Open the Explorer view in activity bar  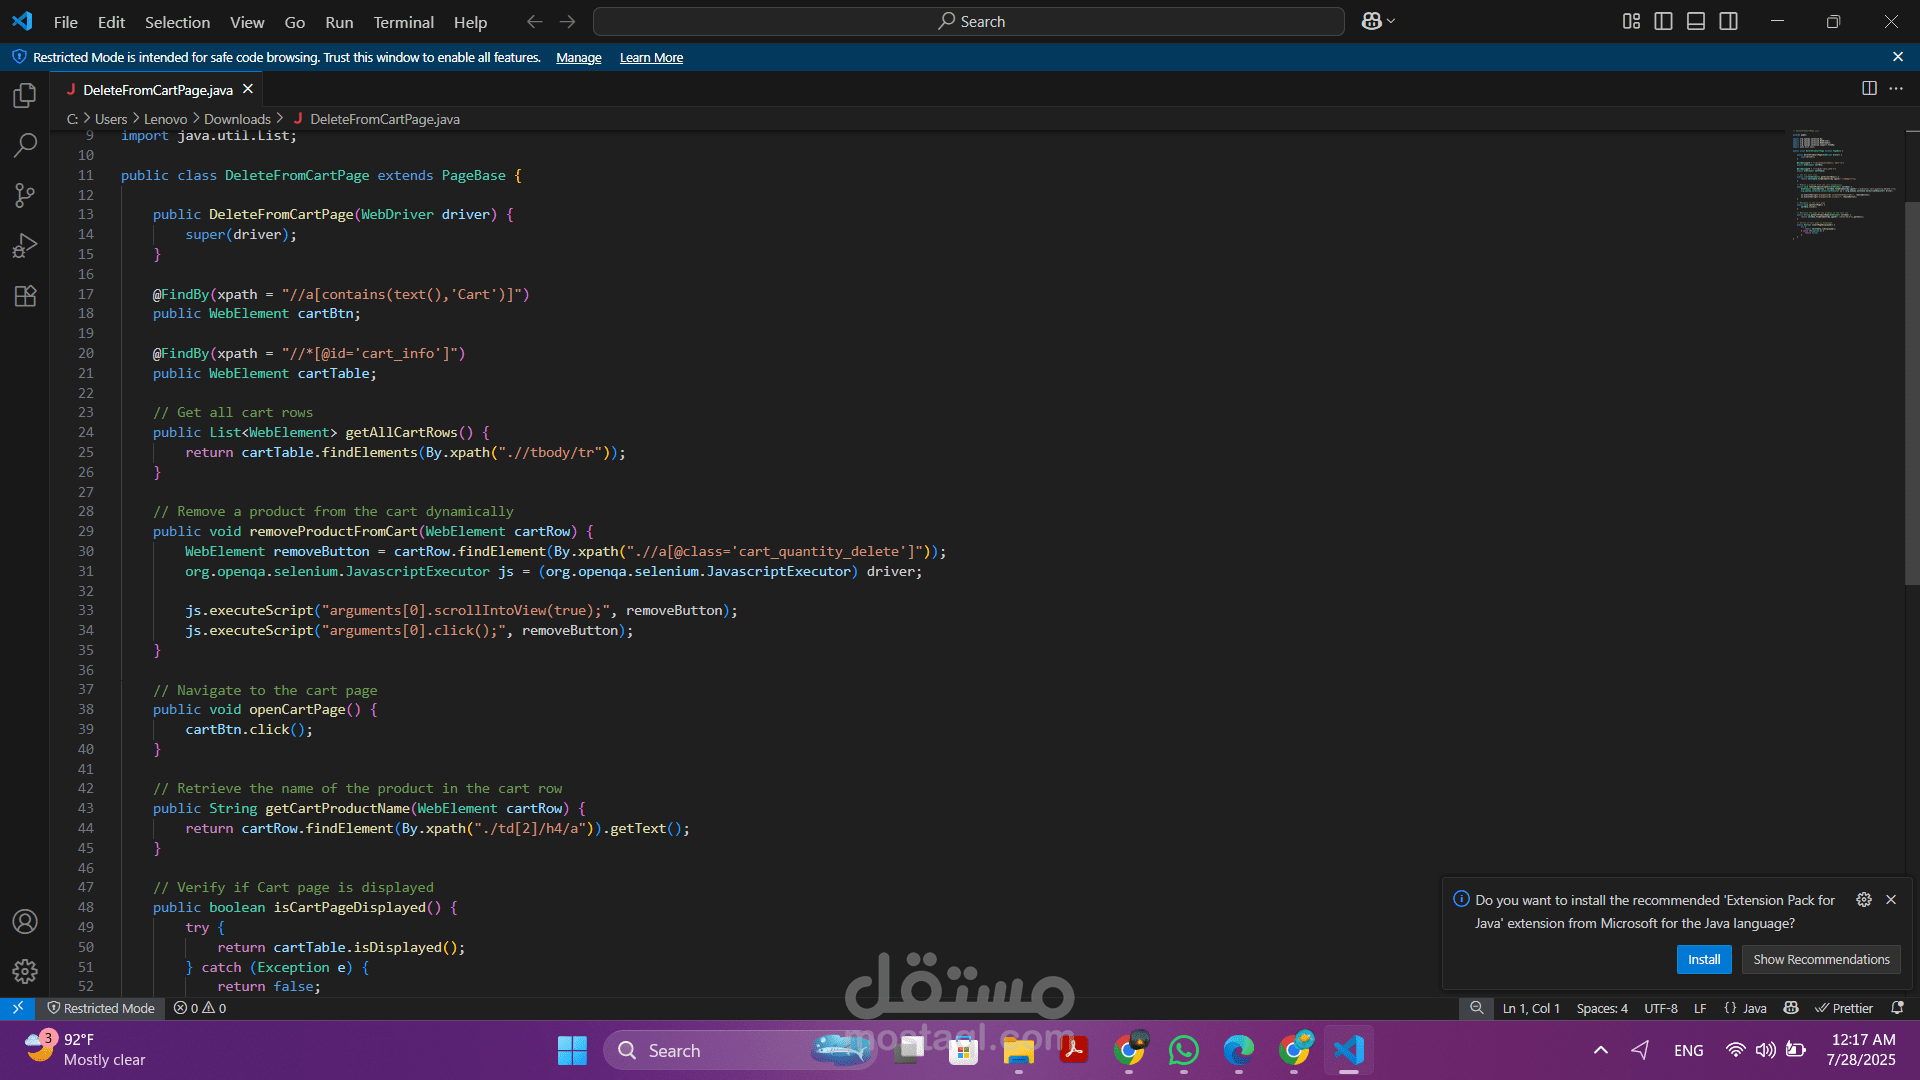(25, 96)
